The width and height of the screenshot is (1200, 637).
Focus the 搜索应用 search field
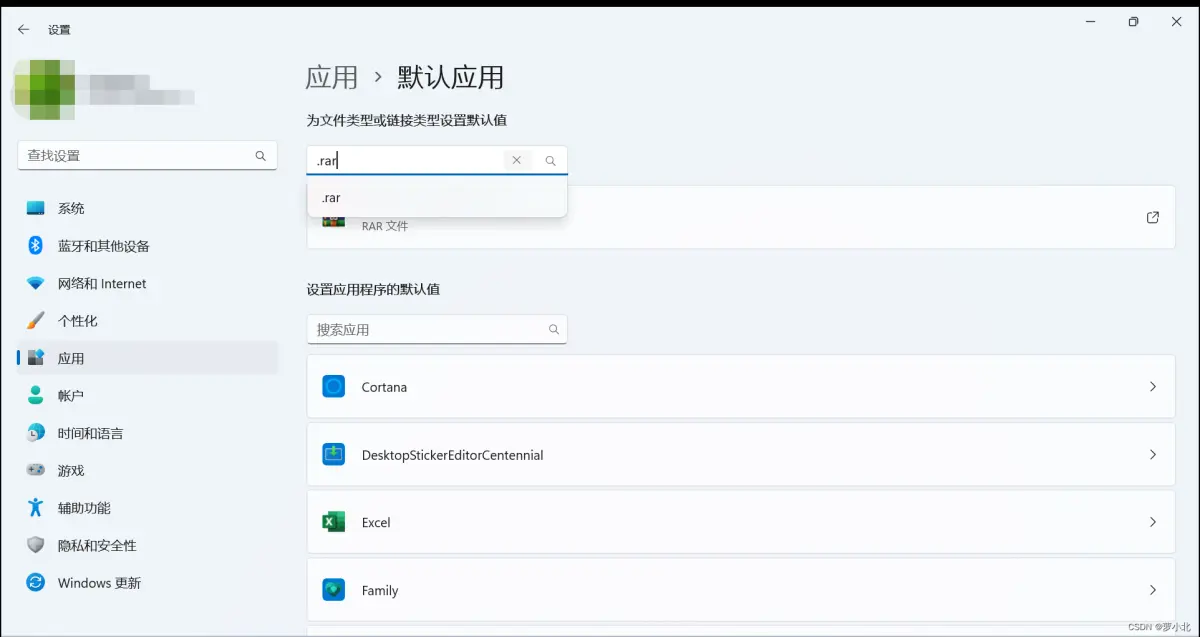click(437, 329)
